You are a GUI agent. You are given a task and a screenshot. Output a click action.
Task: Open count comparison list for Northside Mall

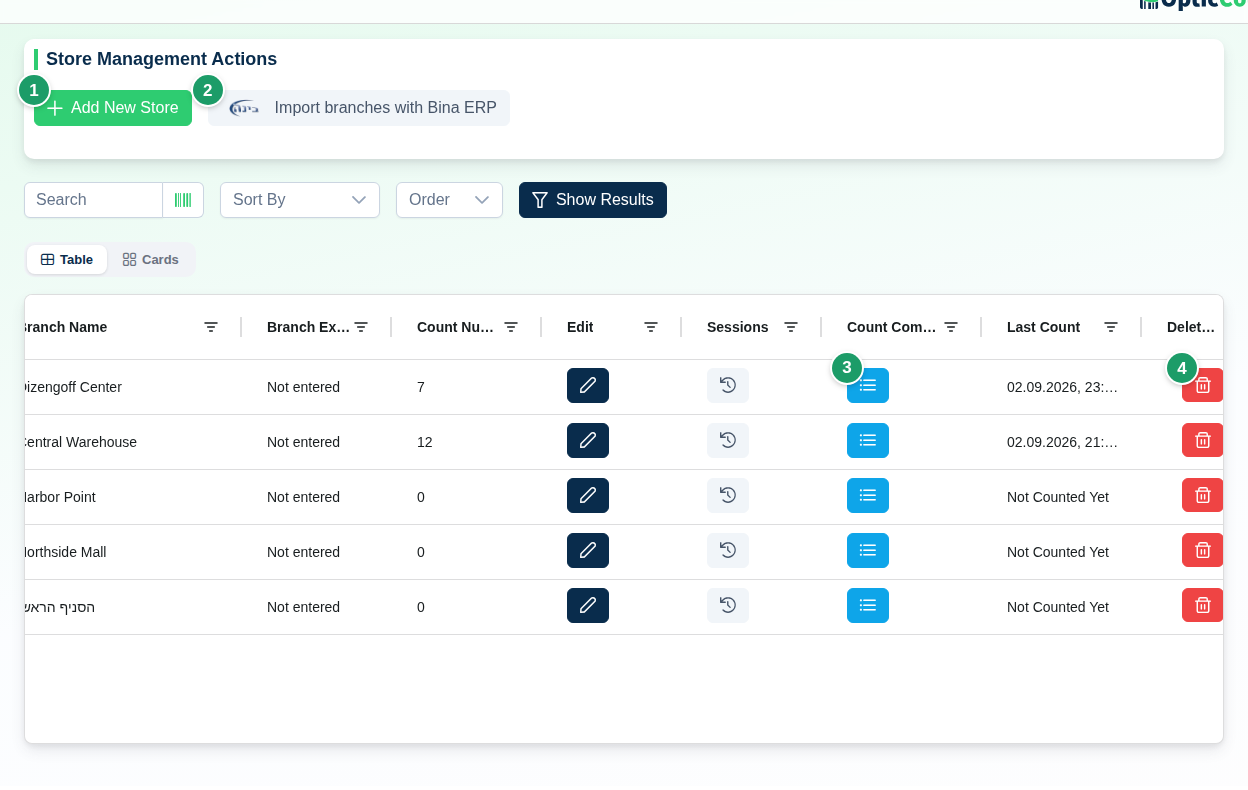click(x=868, y=550)
